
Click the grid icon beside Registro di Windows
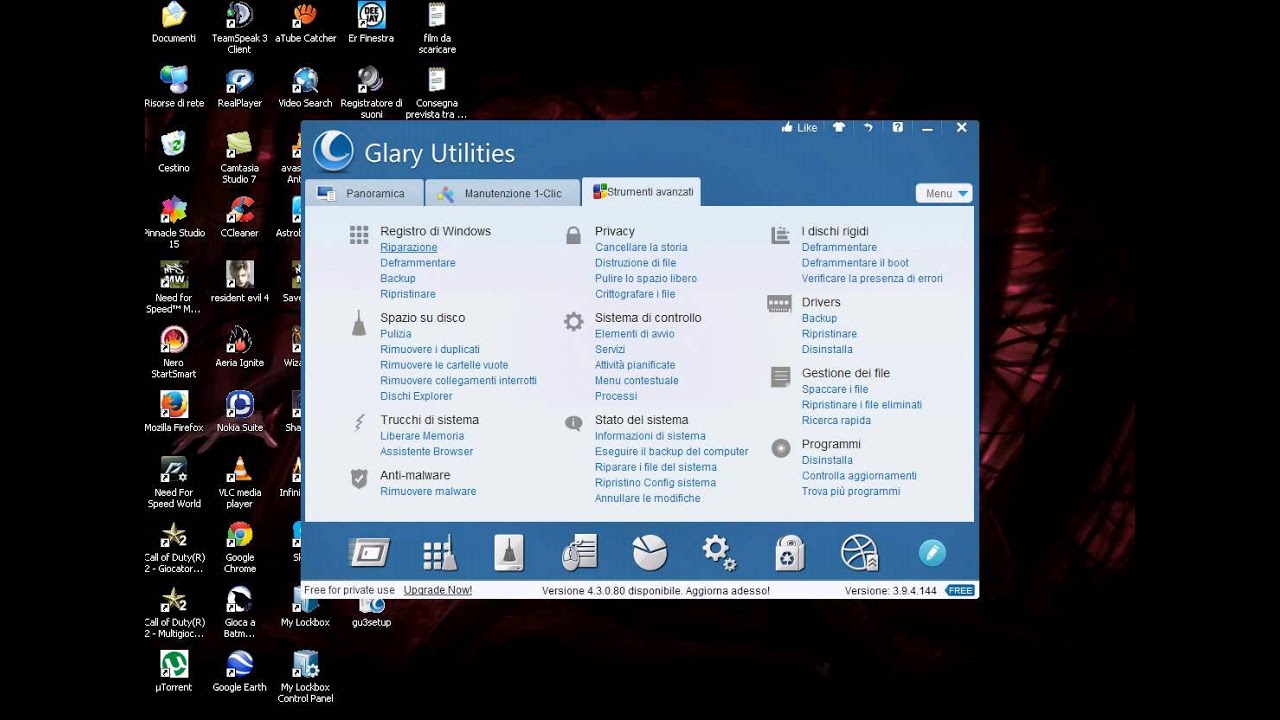tap(359, 235)
